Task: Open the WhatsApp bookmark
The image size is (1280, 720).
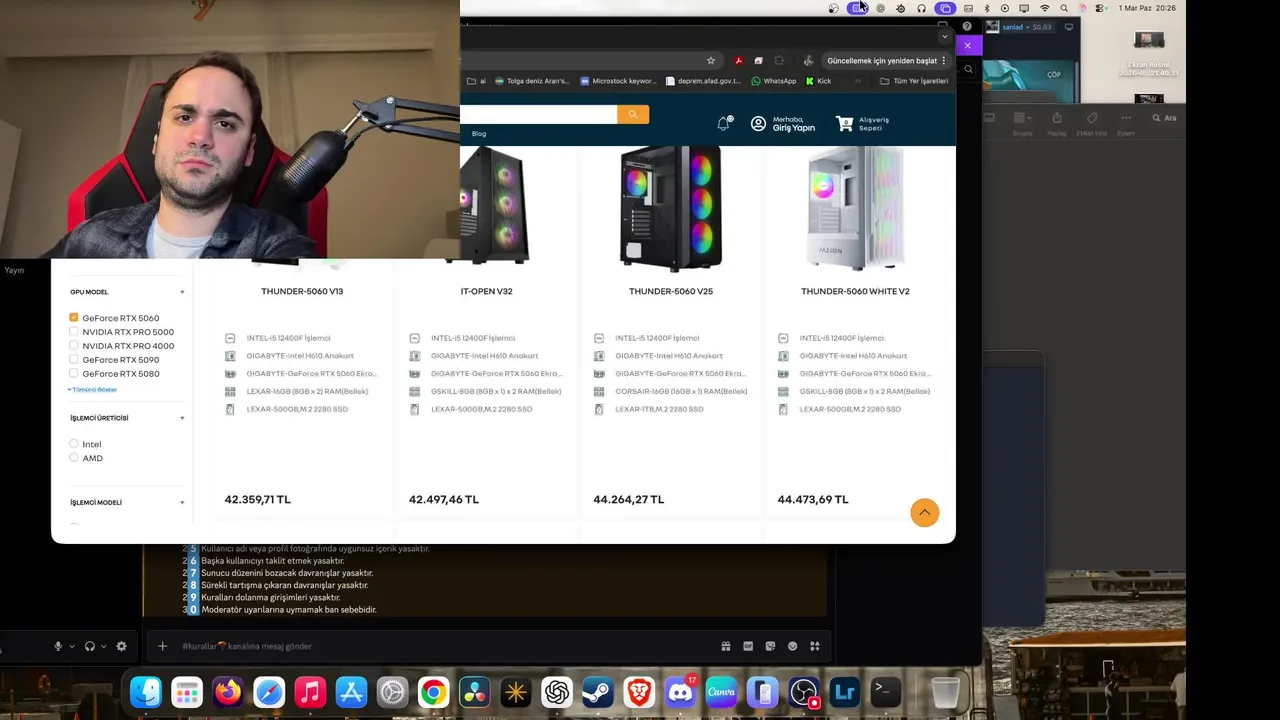Action: click(x=774, y=81)
